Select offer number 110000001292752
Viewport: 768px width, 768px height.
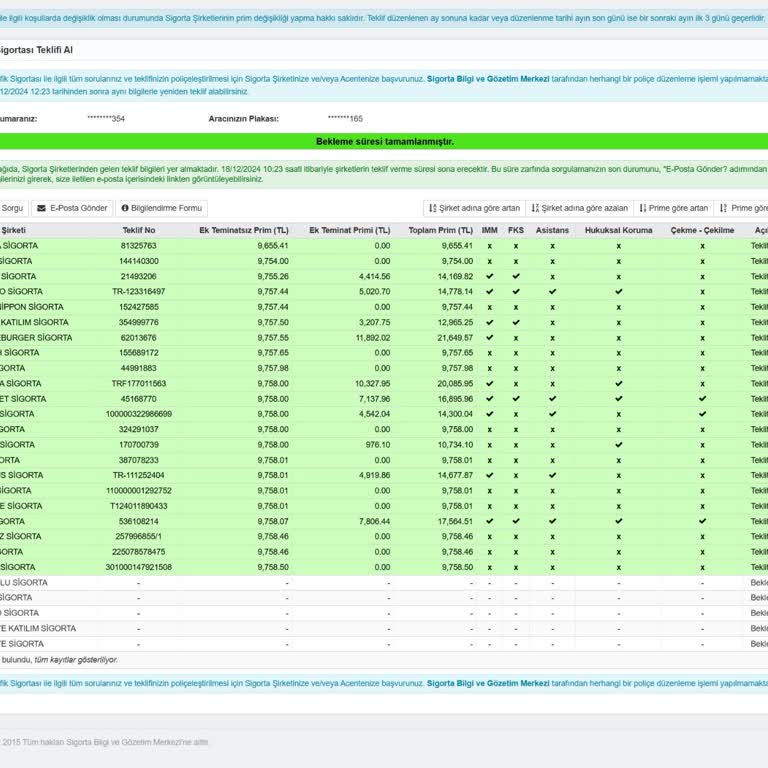pos(139,491)
